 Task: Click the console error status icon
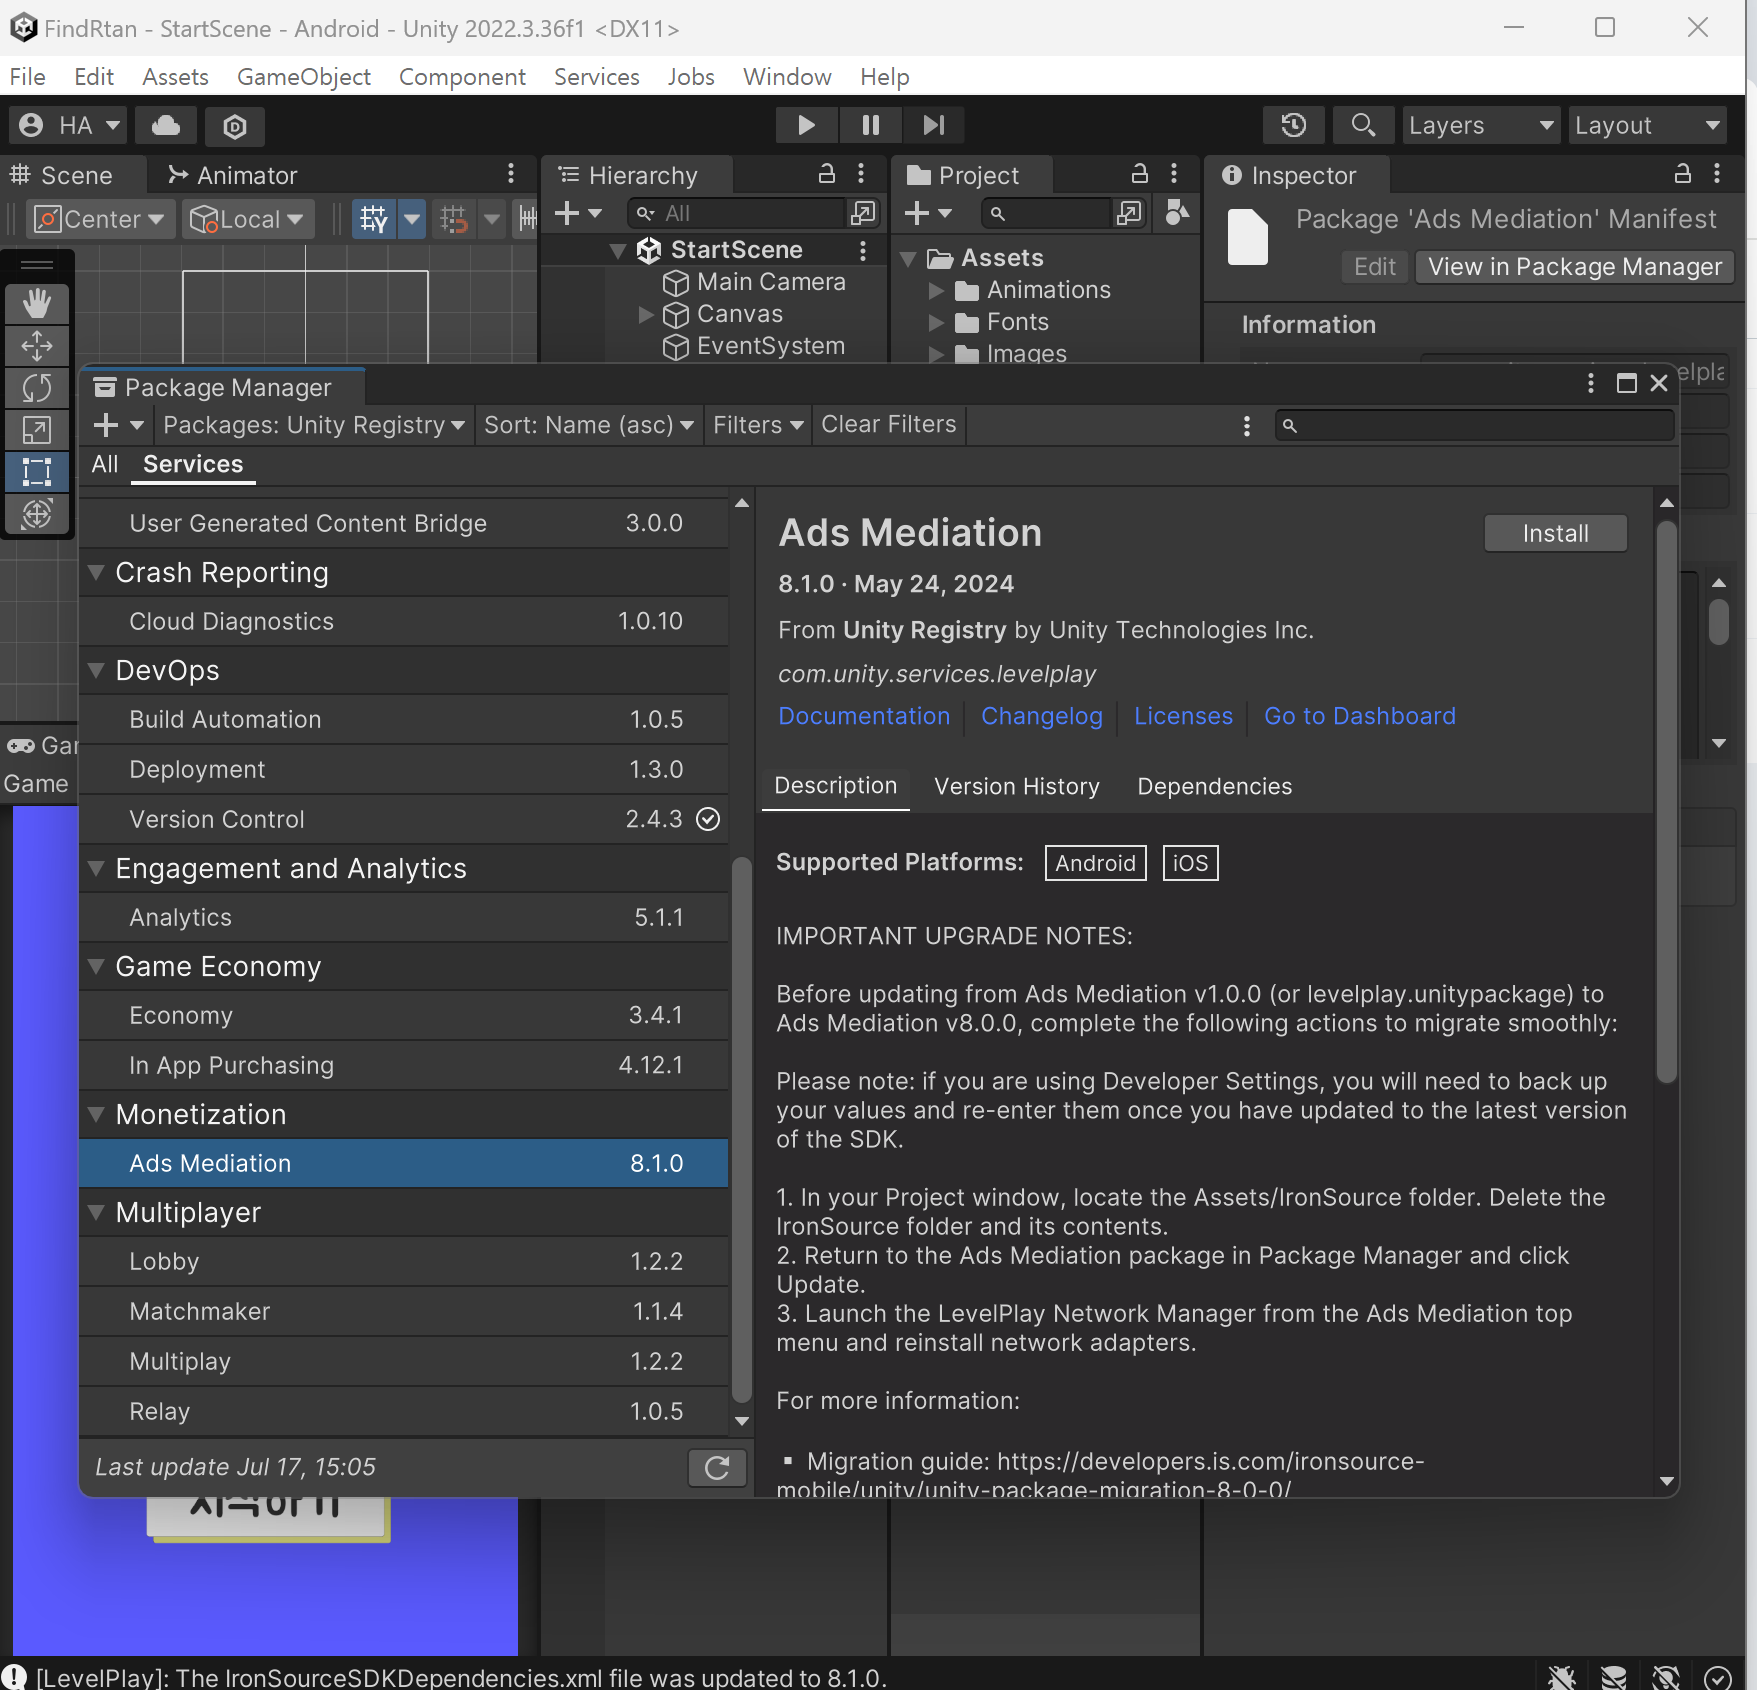click(14, 1677)
